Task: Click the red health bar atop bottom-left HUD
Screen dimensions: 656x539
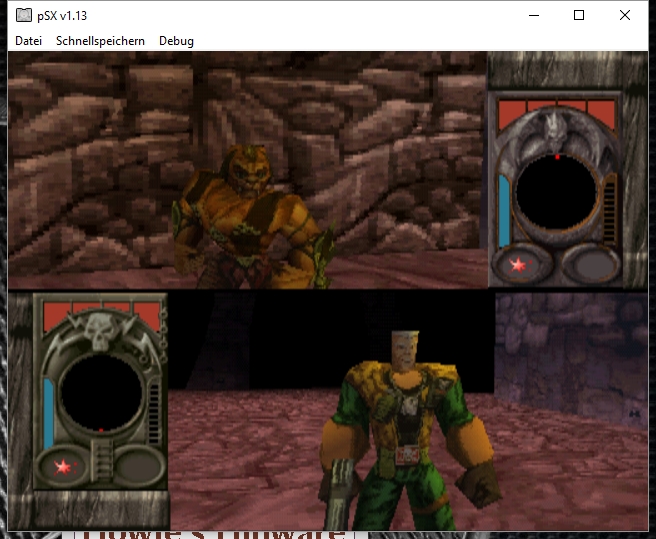Action: coord(100,315)
